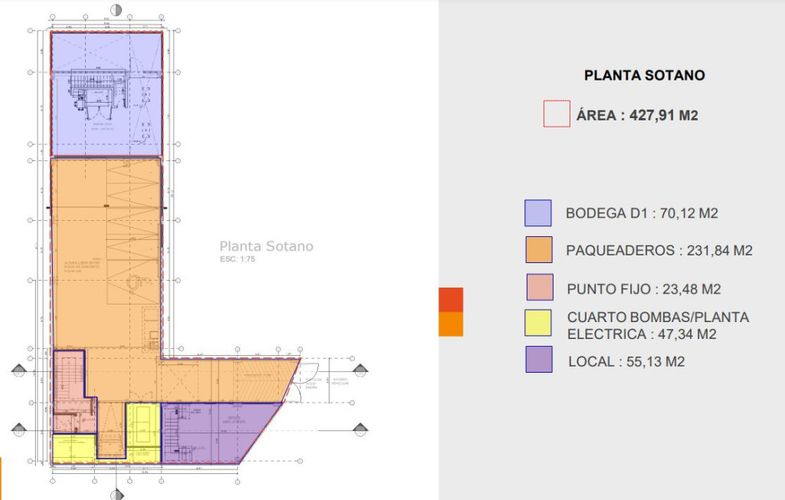
Task: Click the pink Punto Fijo legend swatch
Action: coord(540,287)
